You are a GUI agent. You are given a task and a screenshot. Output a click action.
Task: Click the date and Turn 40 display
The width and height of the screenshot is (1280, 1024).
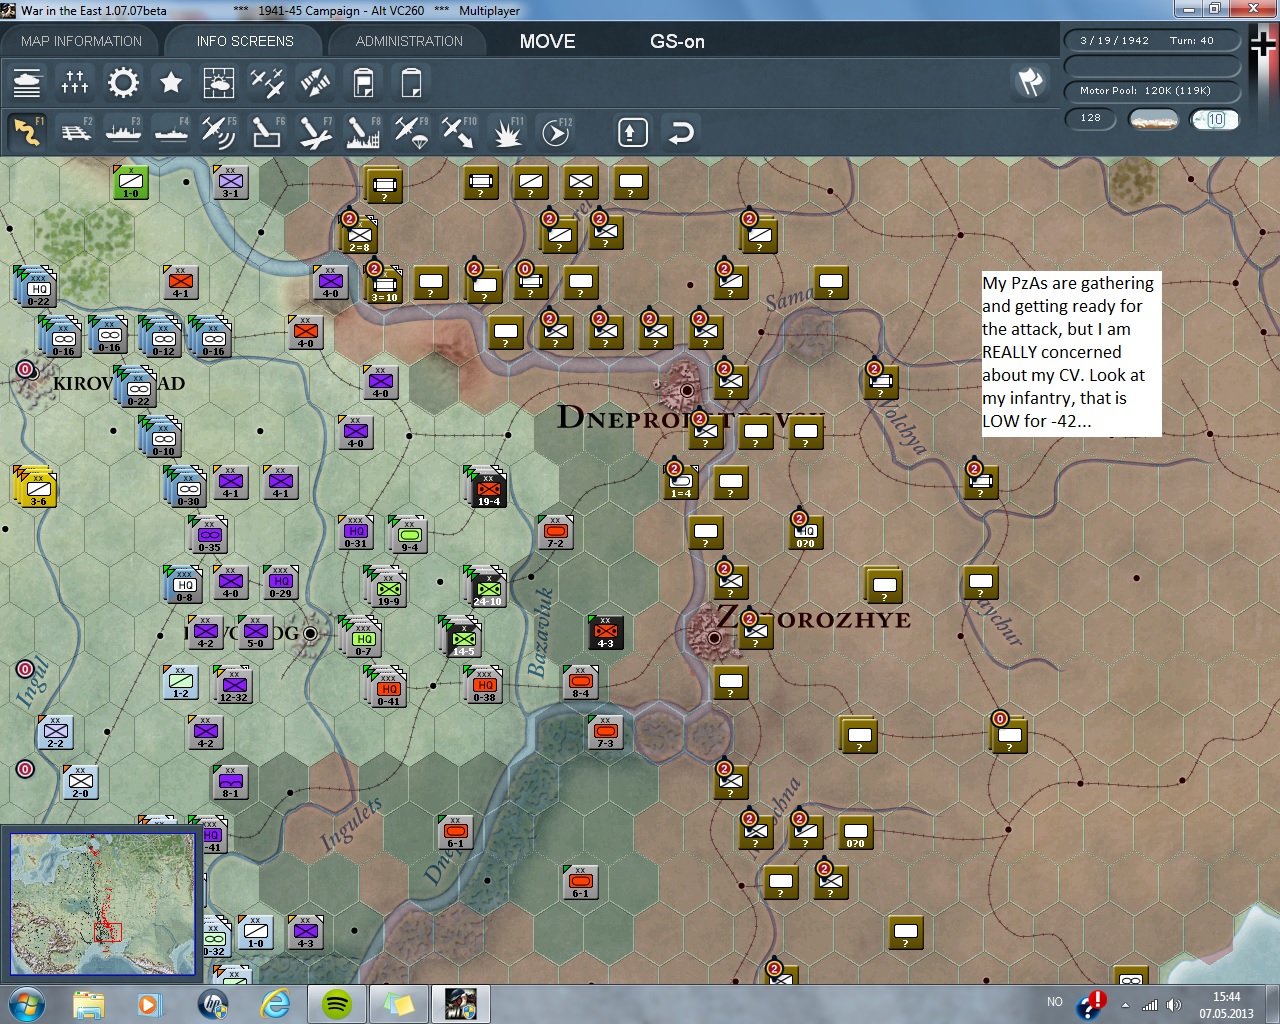[x=1151, y=41]
